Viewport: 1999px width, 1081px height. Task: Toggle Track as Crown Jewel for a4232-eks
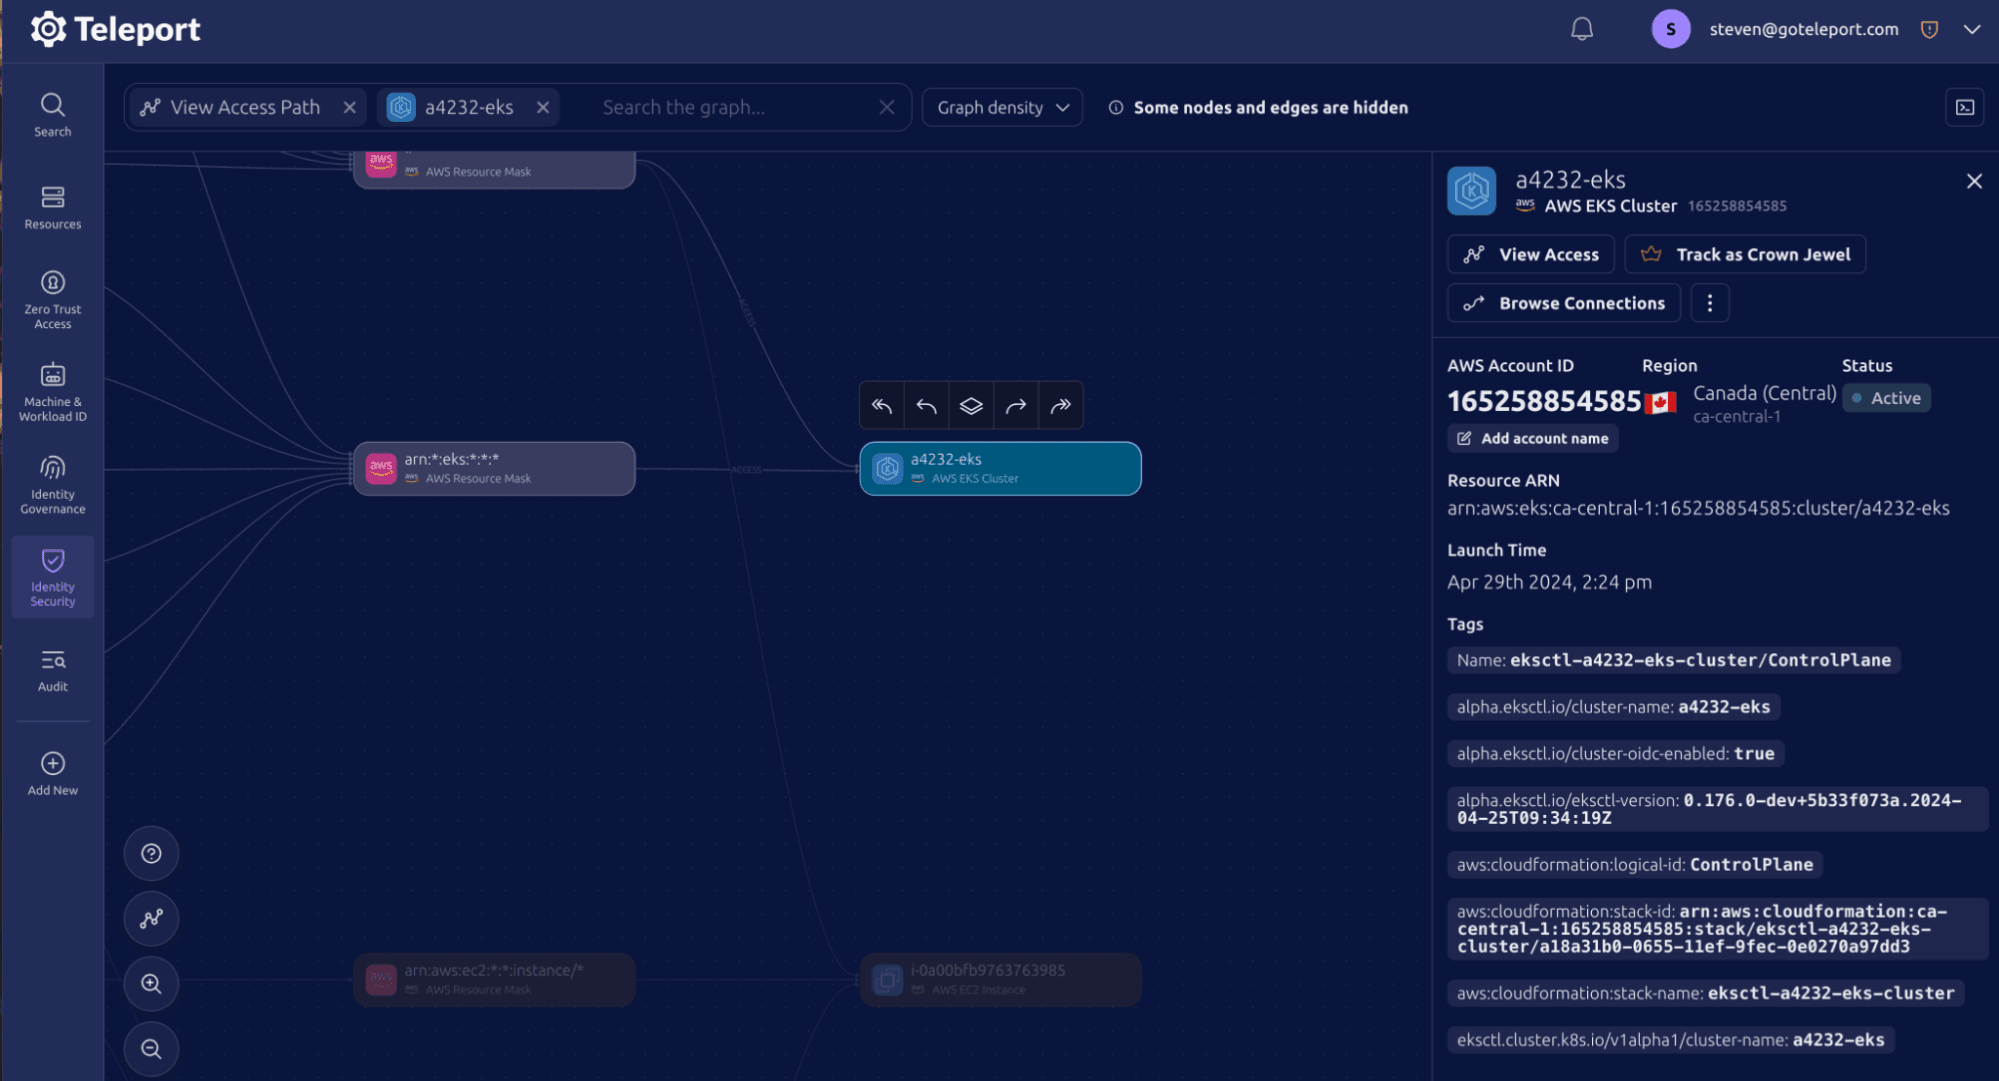(1744, 254)
